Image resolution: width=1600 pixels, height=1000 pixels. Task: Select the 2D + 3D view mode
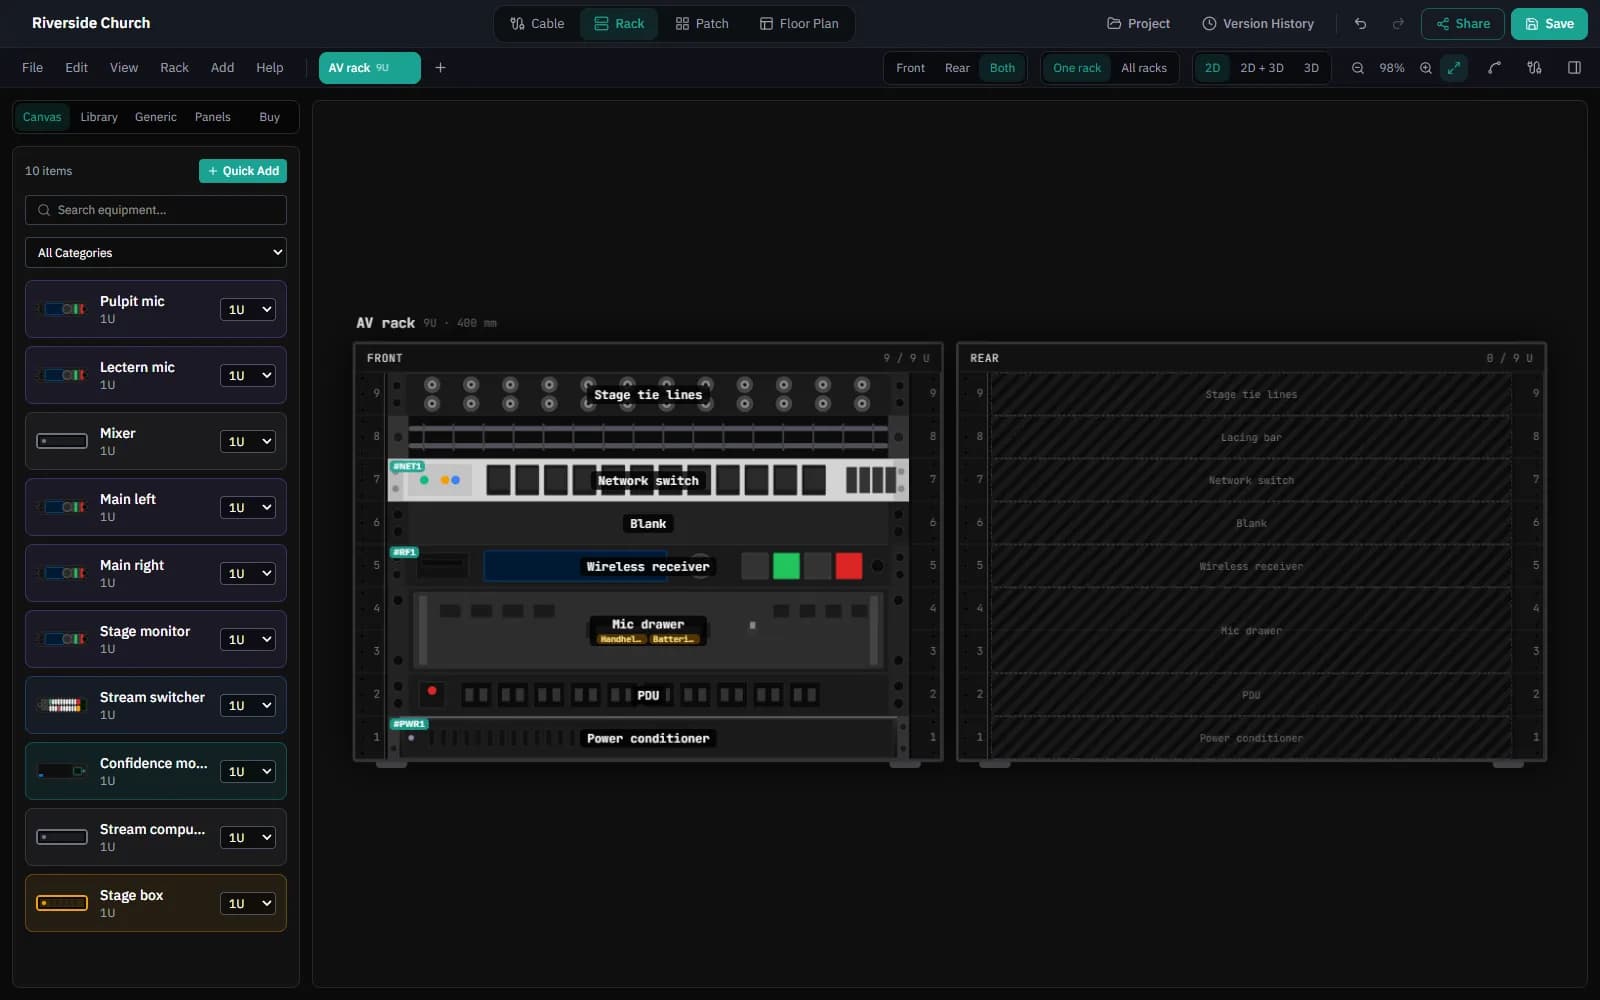tap(1262, 68)
